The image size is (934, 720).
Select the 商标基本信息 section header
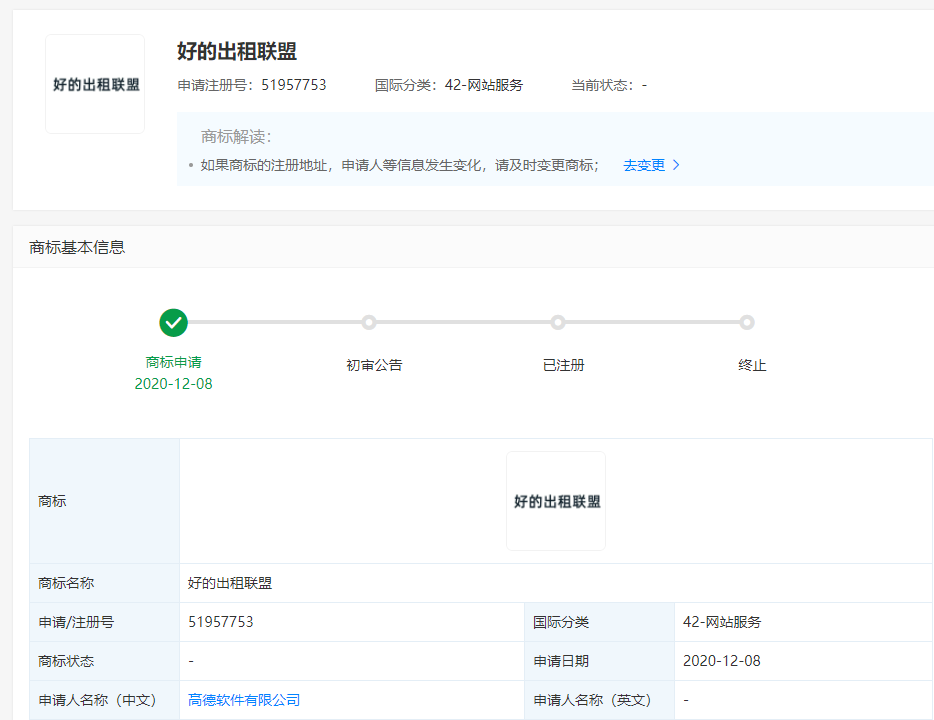click(78, 247)
